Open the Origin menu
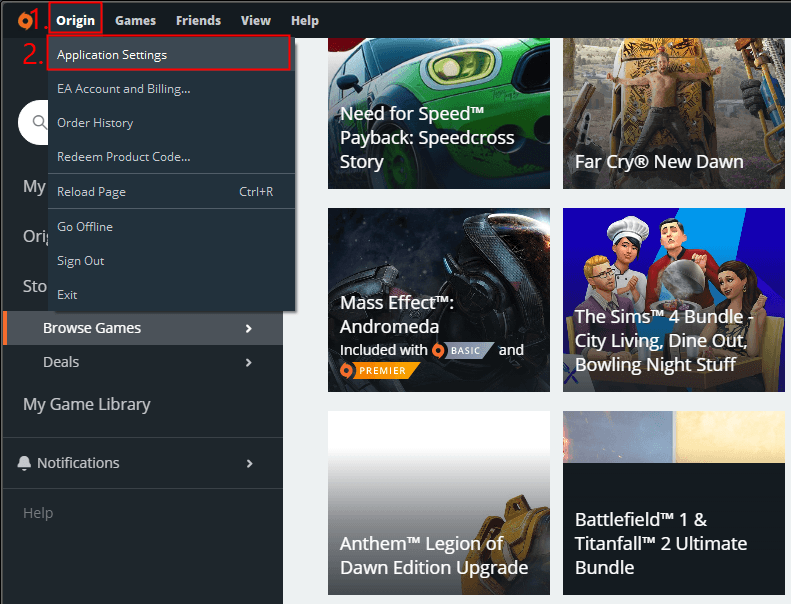The height and width of the screenshot is (604, 791). [76, 20]
